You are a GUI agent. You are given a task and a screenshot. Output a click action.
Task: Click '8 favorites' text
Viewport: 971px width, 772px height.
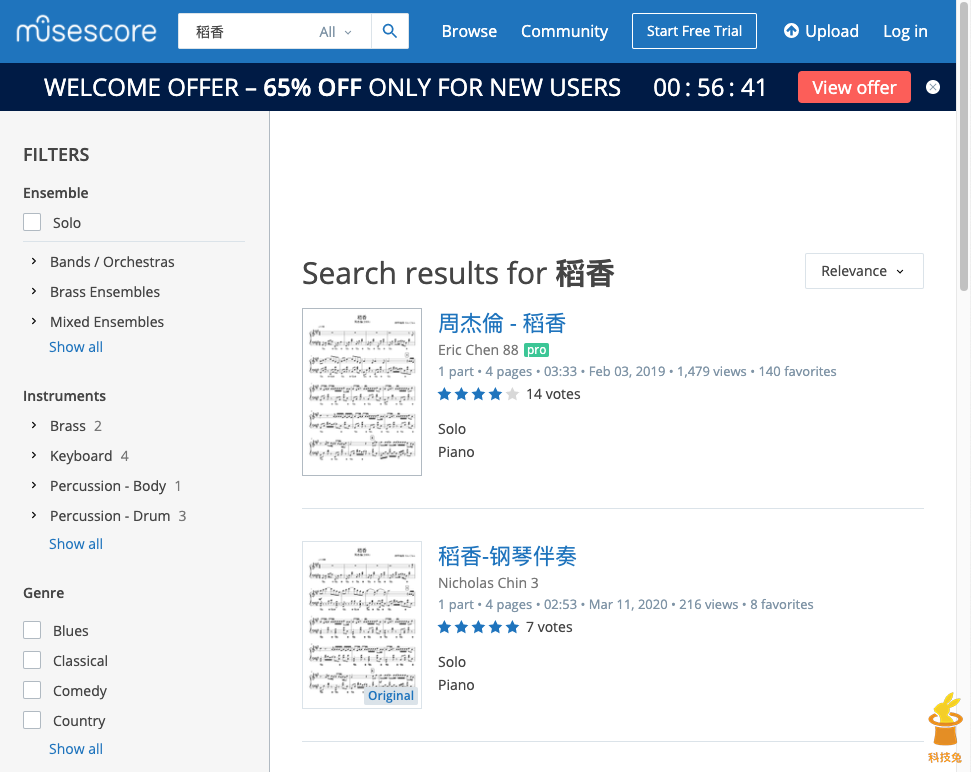(782, 604)
